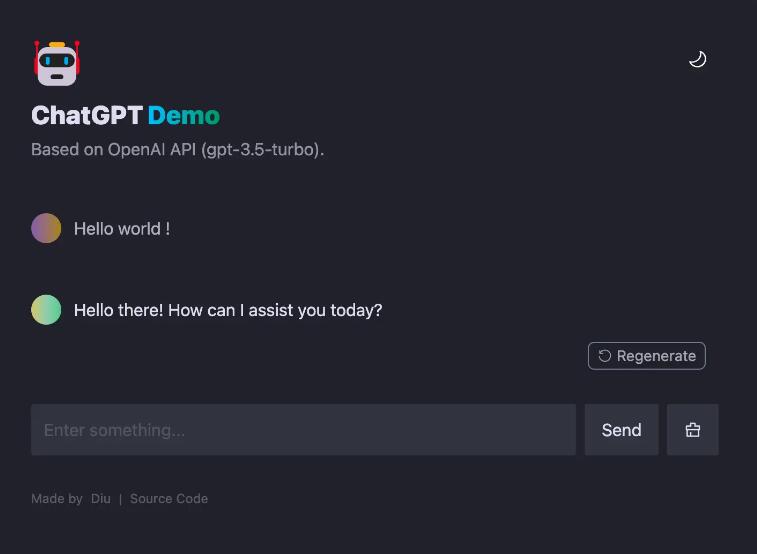Image resolution: width=757 pixels, height=554 pixels.
Task: Open the Source Code link
Action: 169,499
